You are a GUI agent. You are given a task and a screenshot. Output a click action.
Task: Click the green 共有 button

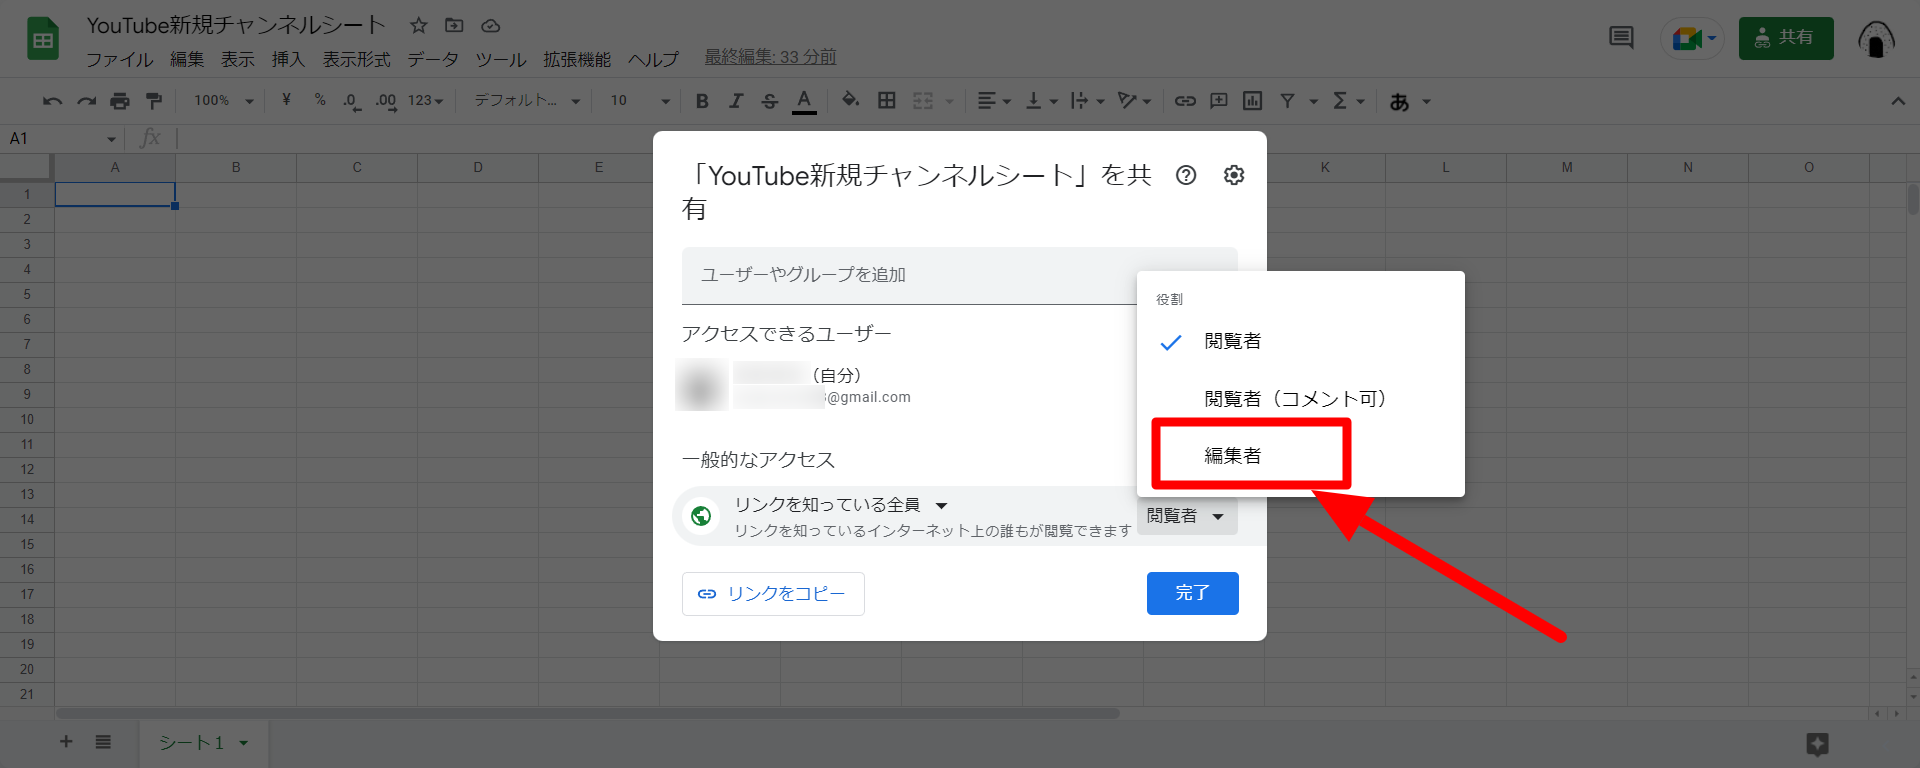[x=1786, y=38]
